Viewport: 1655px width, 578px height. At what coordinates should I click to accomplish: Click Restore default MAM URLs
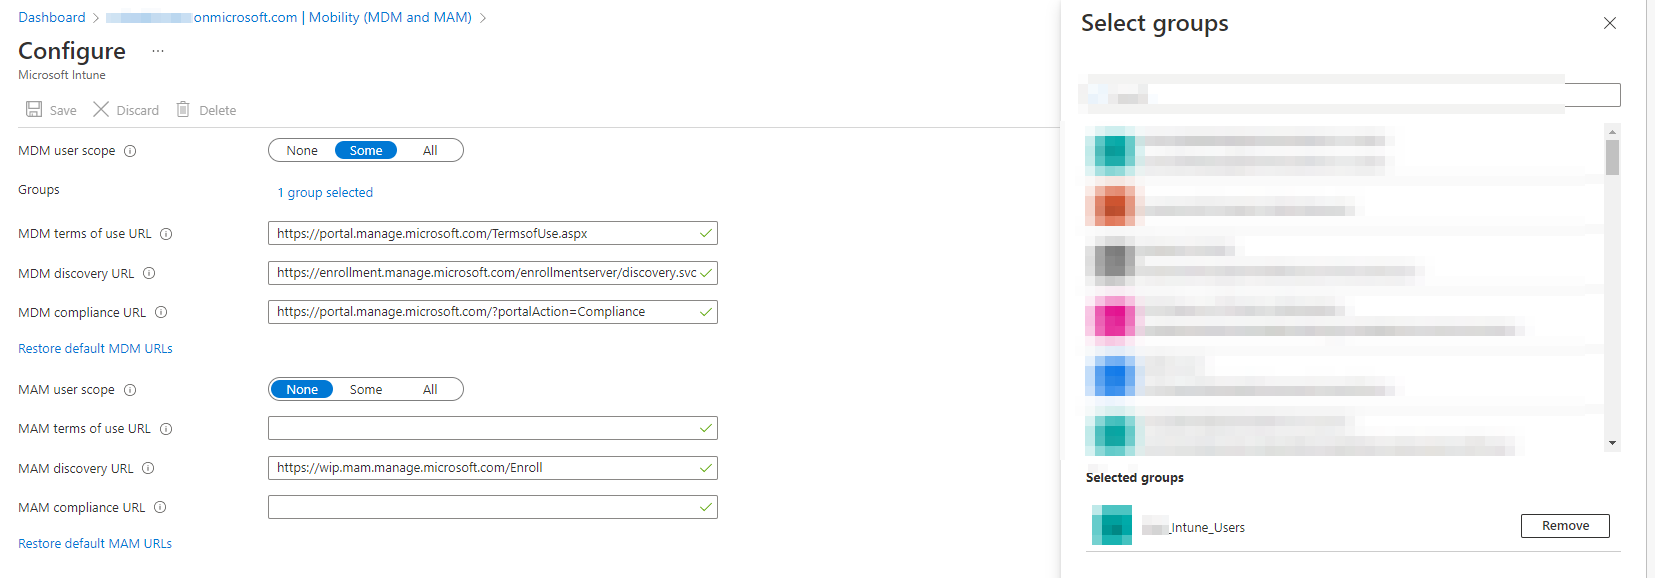coord(95,543)
